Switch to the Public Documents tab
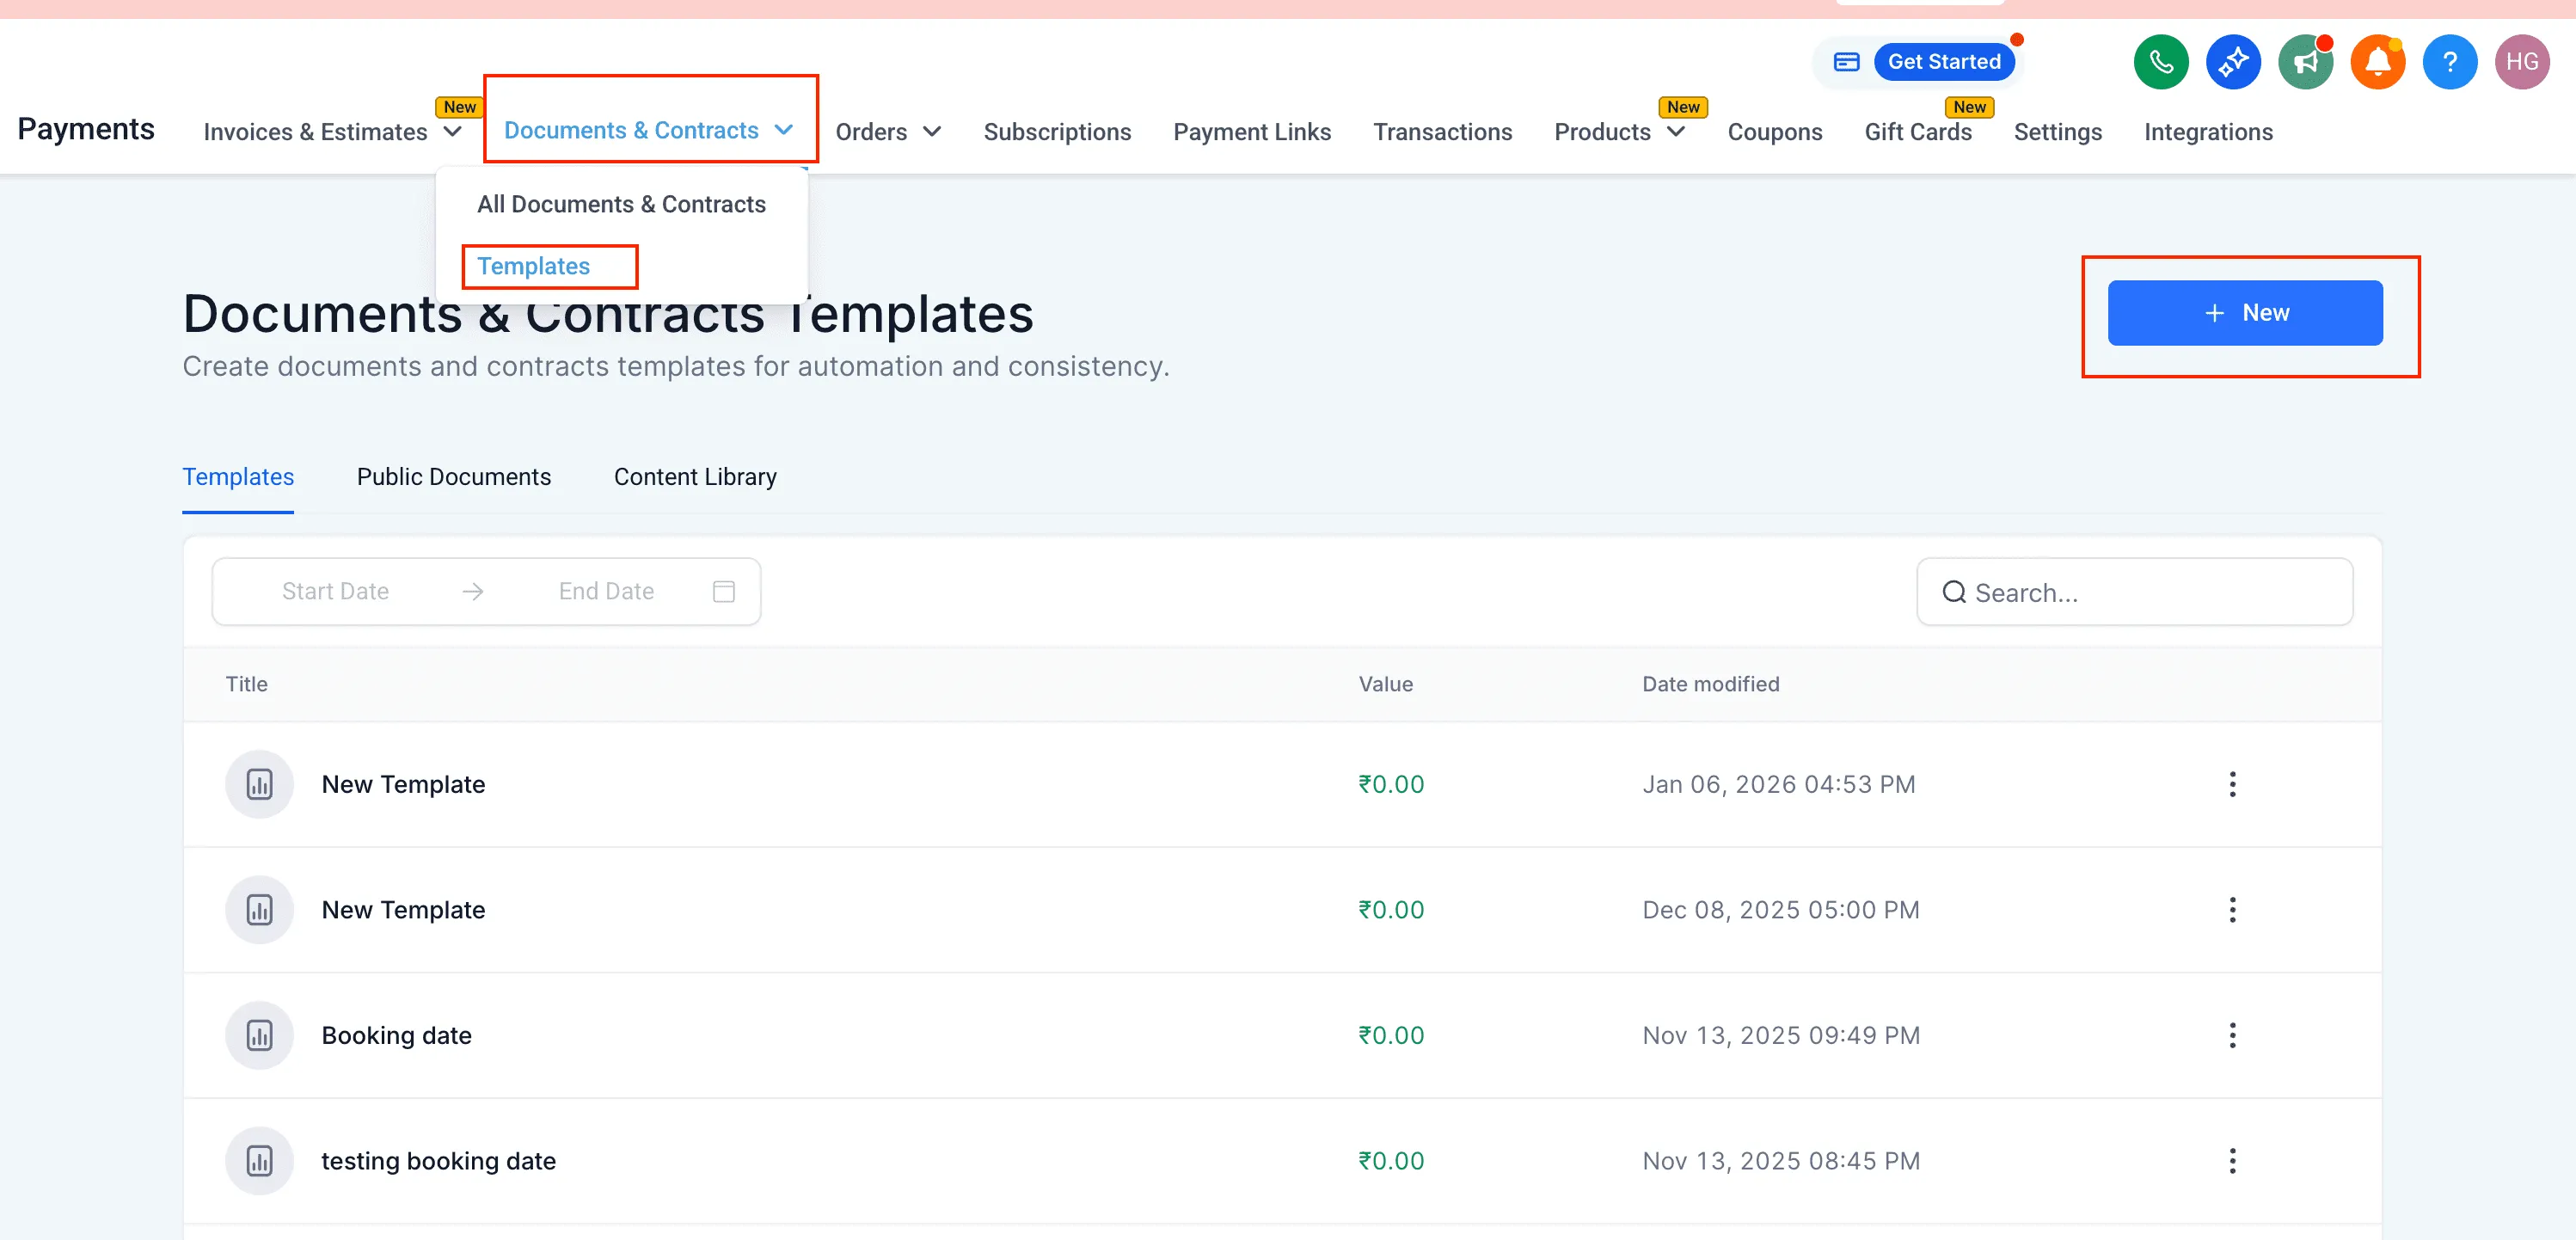This screenshot has height=1240, width=2576. pyautogui.click(x=454, y=477)
